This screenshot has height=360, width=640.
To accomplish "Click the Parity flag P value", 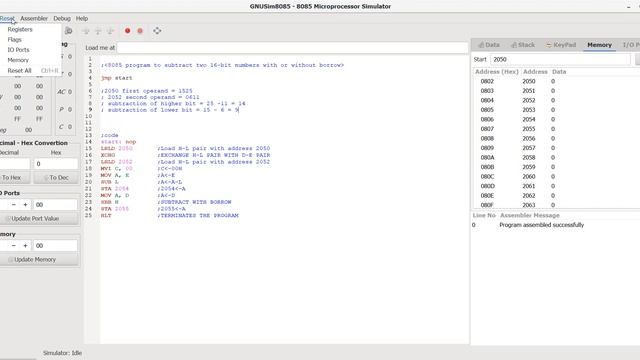I will click(x=70, y=109).
